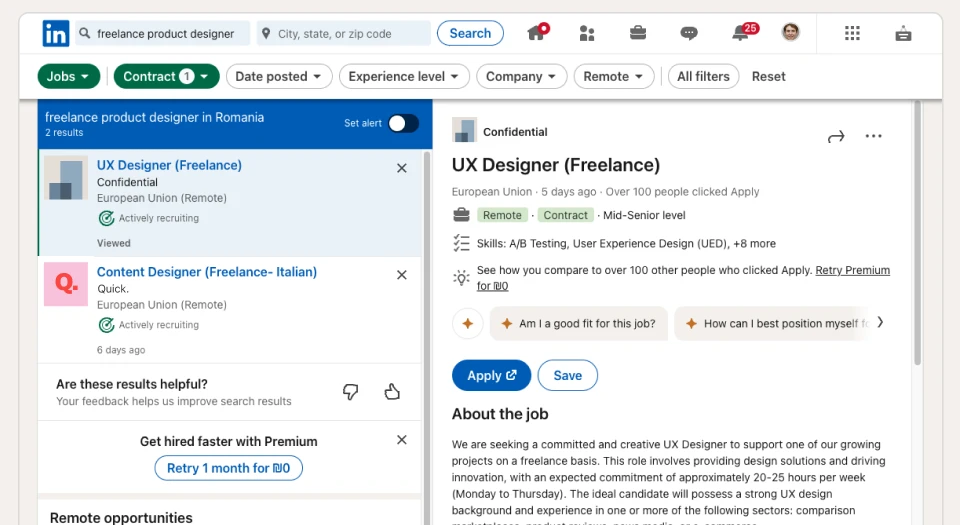This screenshot has height=525, width=960.
Task: Open Content Designer (Freelance- Italian) listing
Action: (207, 272)
